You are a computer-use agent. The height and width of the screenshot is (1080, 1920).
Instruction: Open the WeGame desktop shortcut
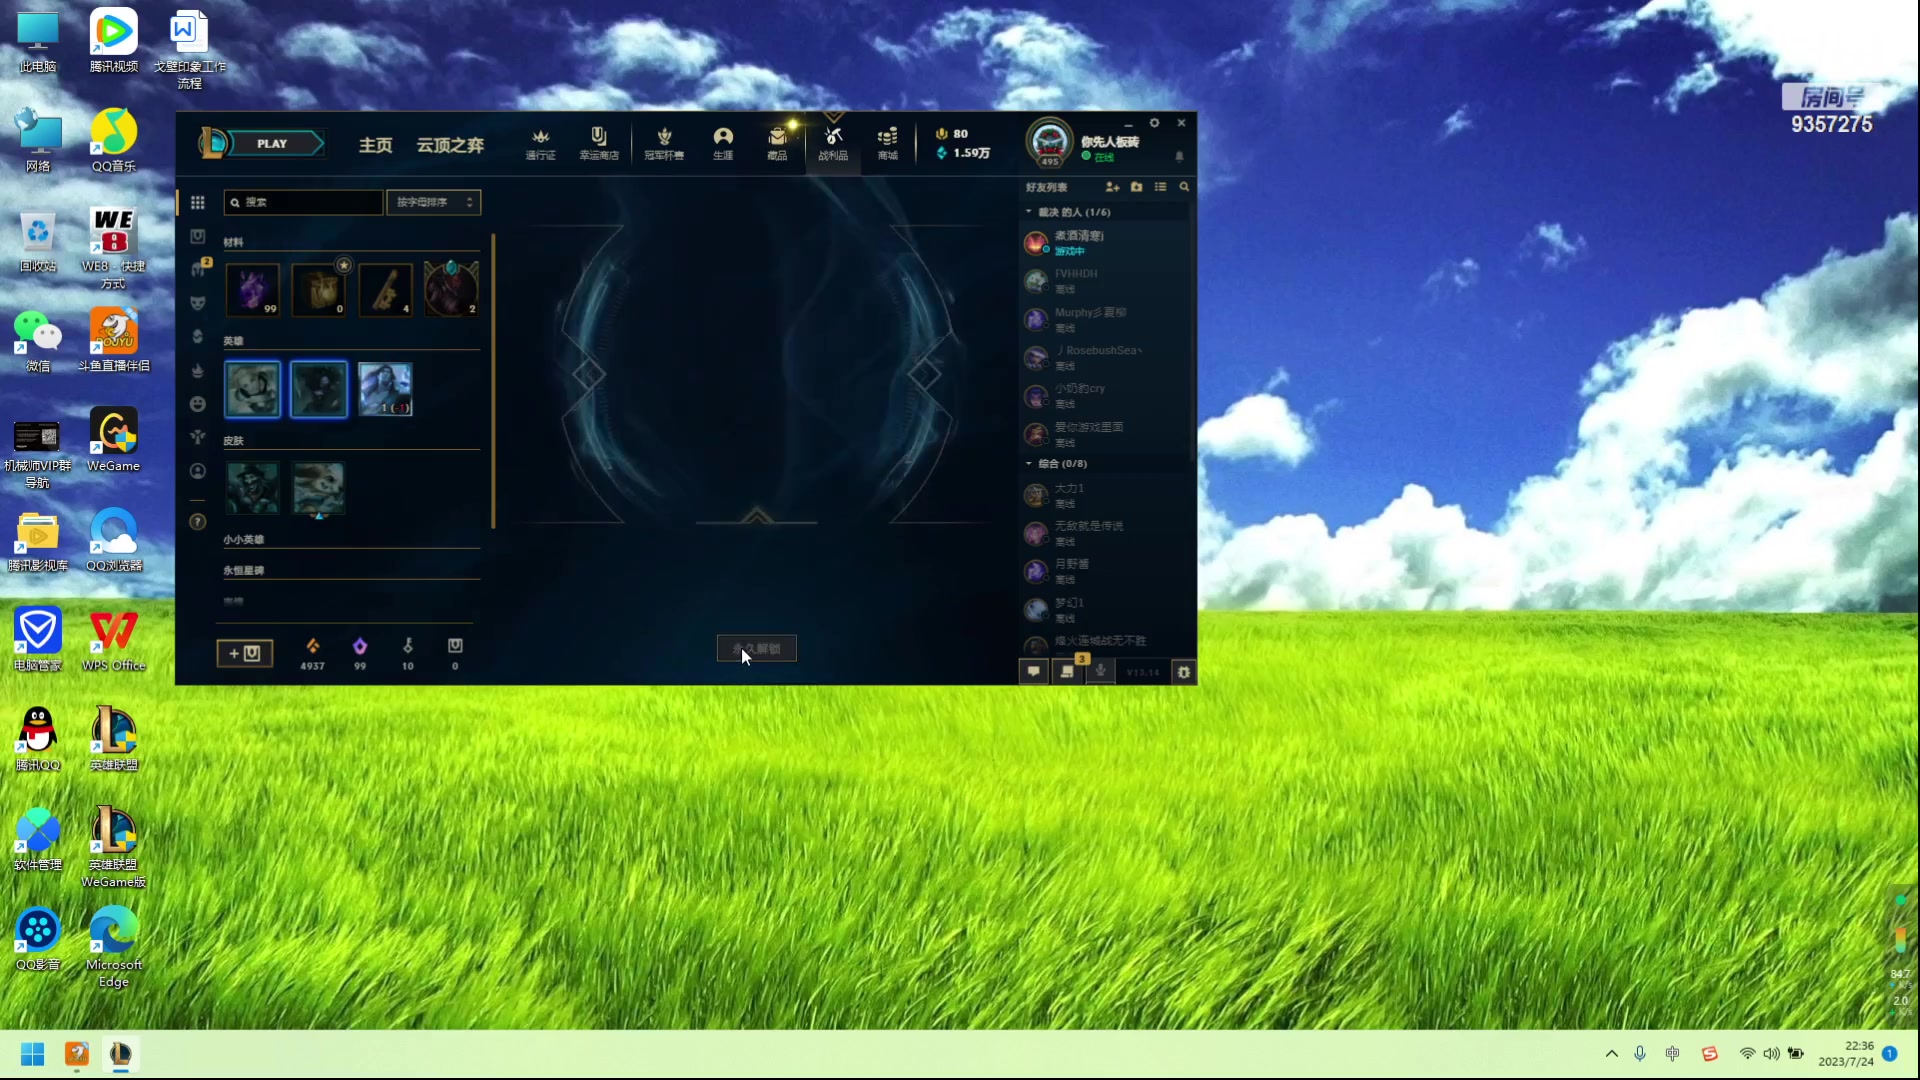tap(113, 440)
